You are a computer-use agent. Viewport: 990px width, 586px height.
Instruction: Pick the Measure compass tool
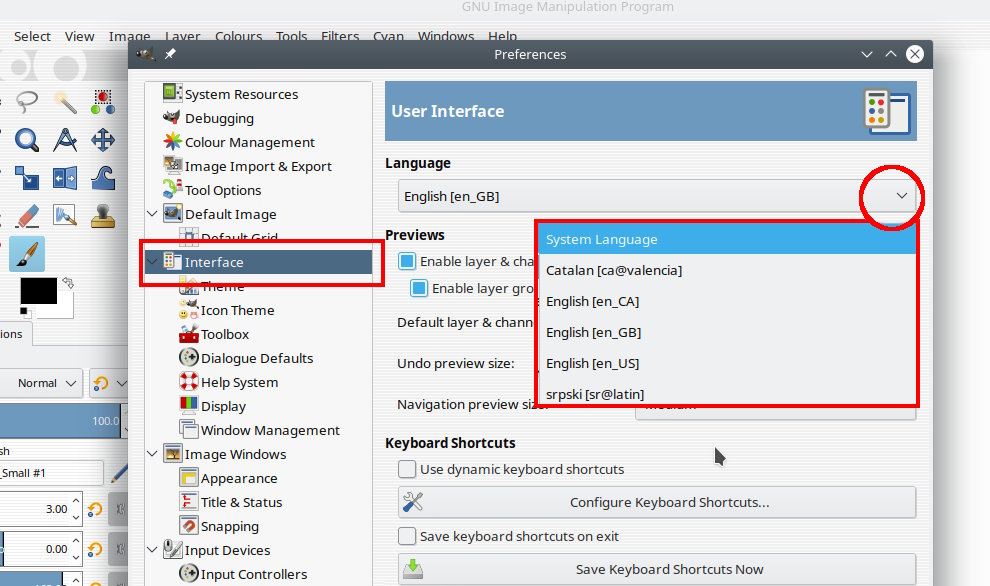[65, 140]
